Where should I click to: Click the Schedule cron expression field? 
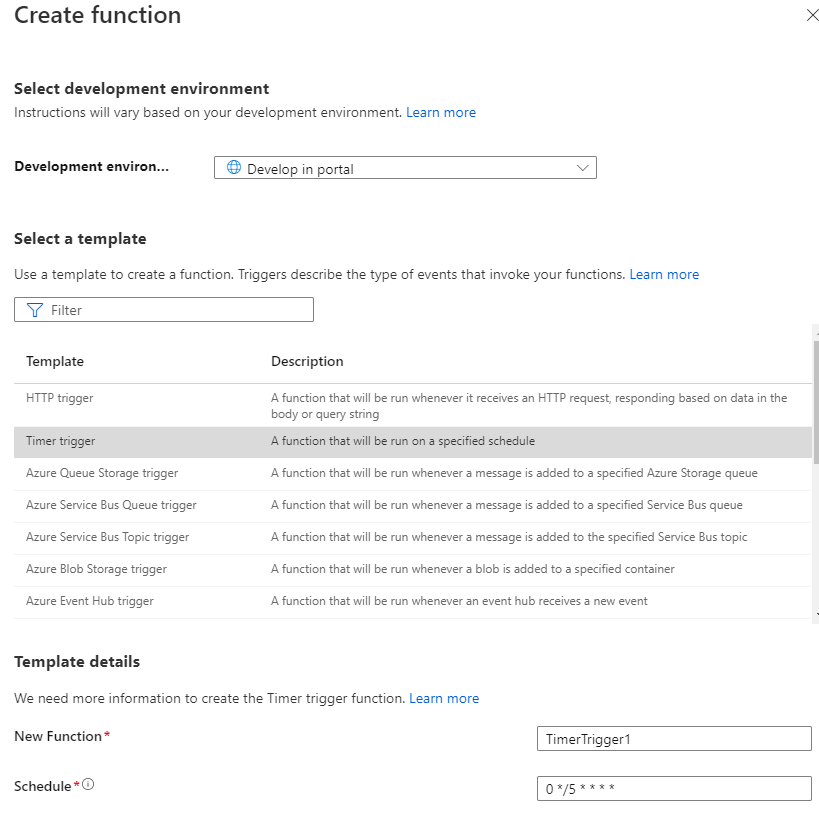point(673,787)
